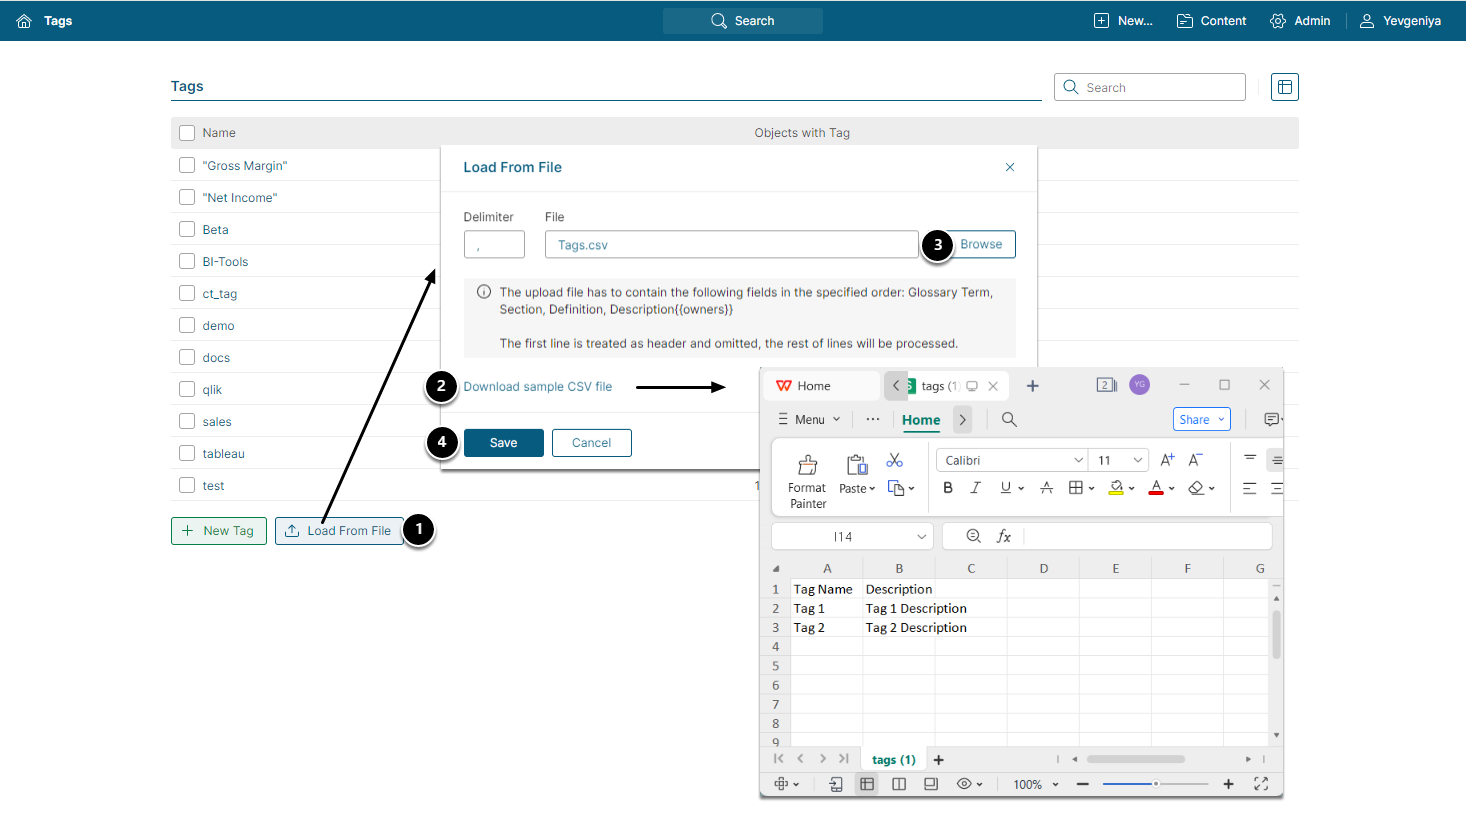Apply Underline formatting in spreadsheet
The width and height of the screenshot is (1466, 817).
(x=1006, y=488)
